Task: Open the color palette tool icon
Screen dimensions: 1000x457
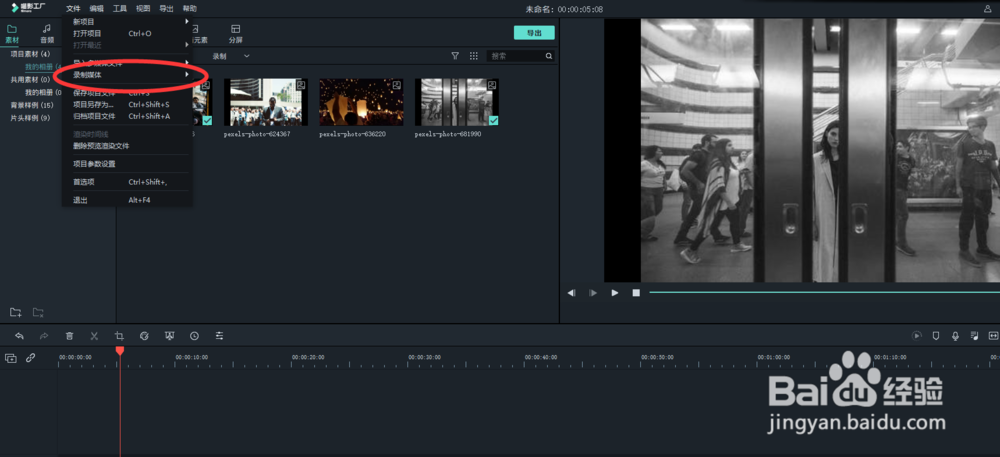Action: click(x=144, y=336)
